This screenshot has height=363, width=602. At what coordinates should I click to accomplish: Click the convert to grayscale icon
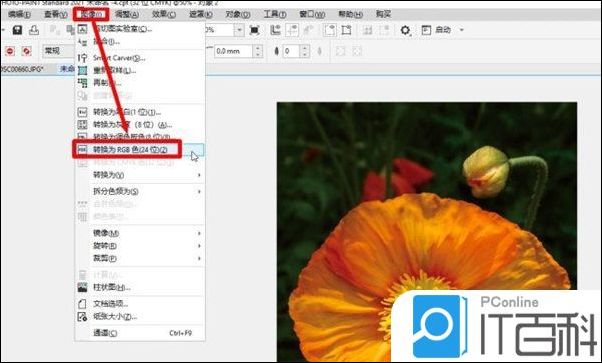pos(83,124)
